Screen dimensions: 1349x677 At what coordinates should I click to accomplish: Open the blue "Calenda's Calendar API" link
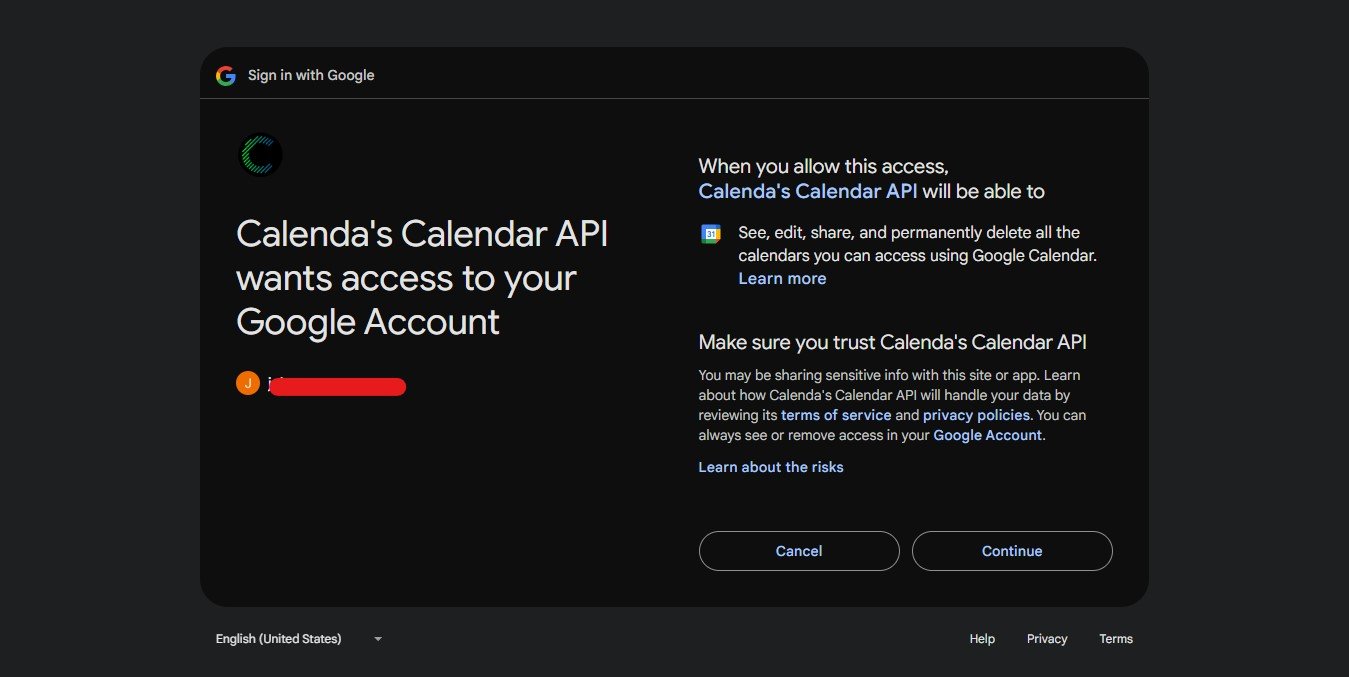[807, 191]
